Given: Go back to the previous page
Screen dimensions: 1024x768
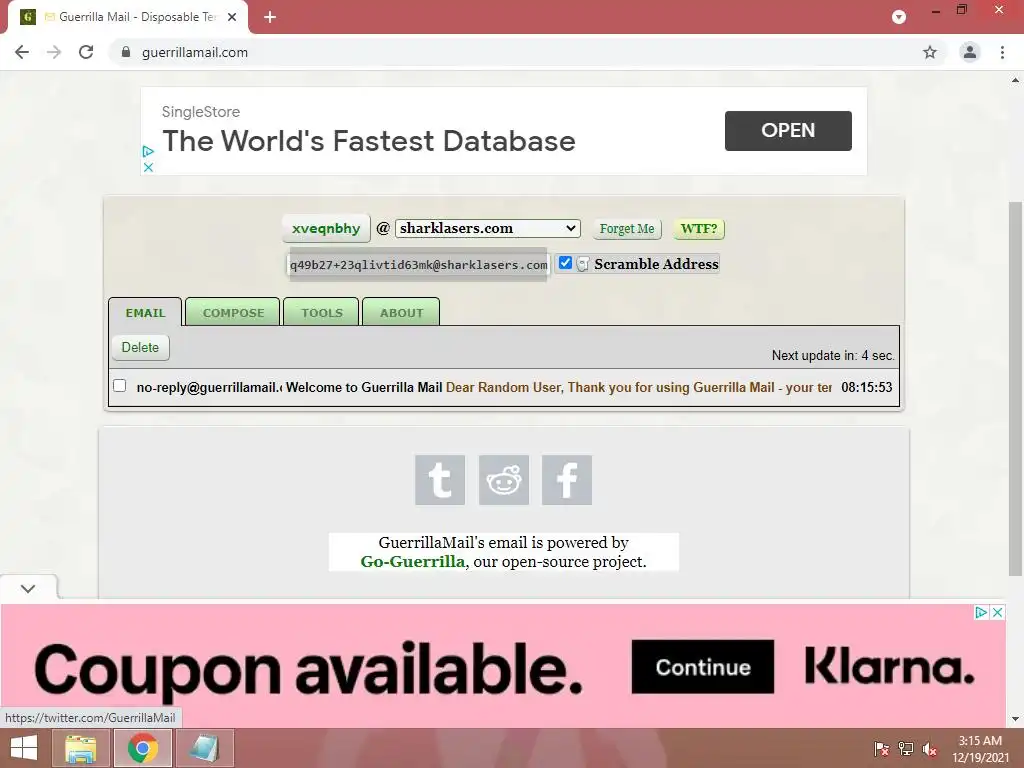Looking at the screenshot, I should 22,52.
